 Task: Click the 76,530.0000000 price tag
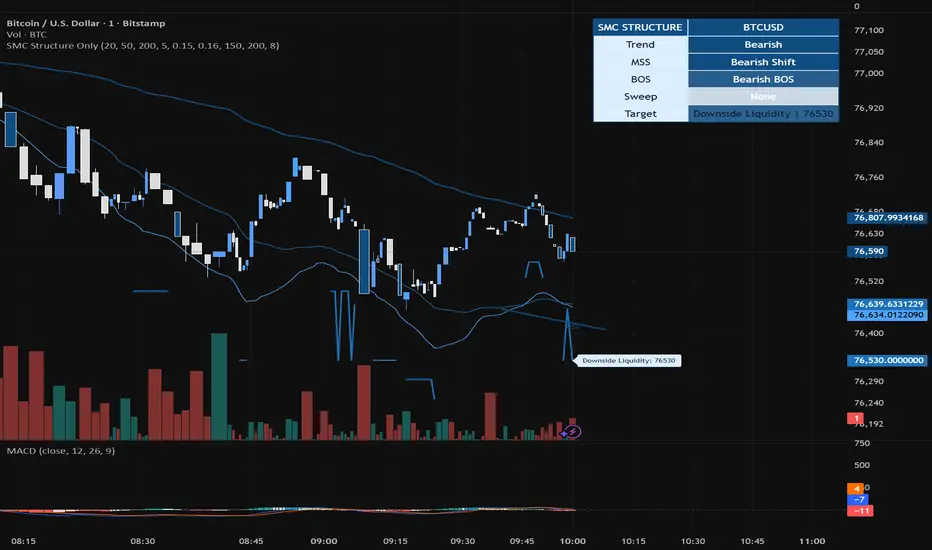[888, 360]
